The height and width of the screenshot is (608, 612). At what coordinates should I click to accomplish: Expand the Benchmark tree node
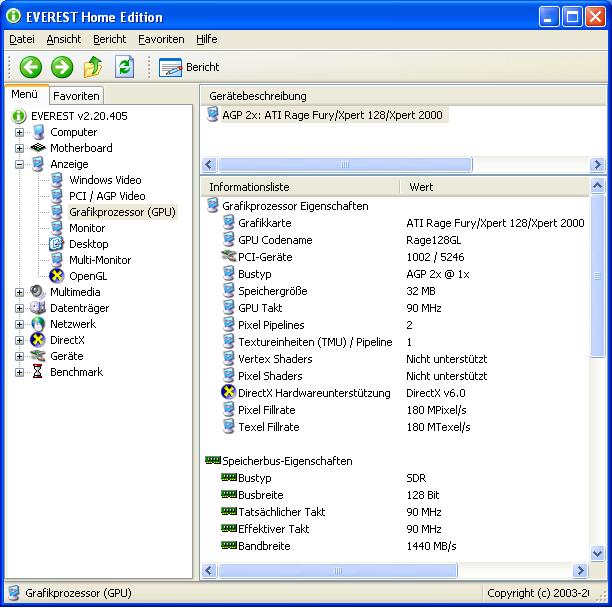[x=19, y=372]
